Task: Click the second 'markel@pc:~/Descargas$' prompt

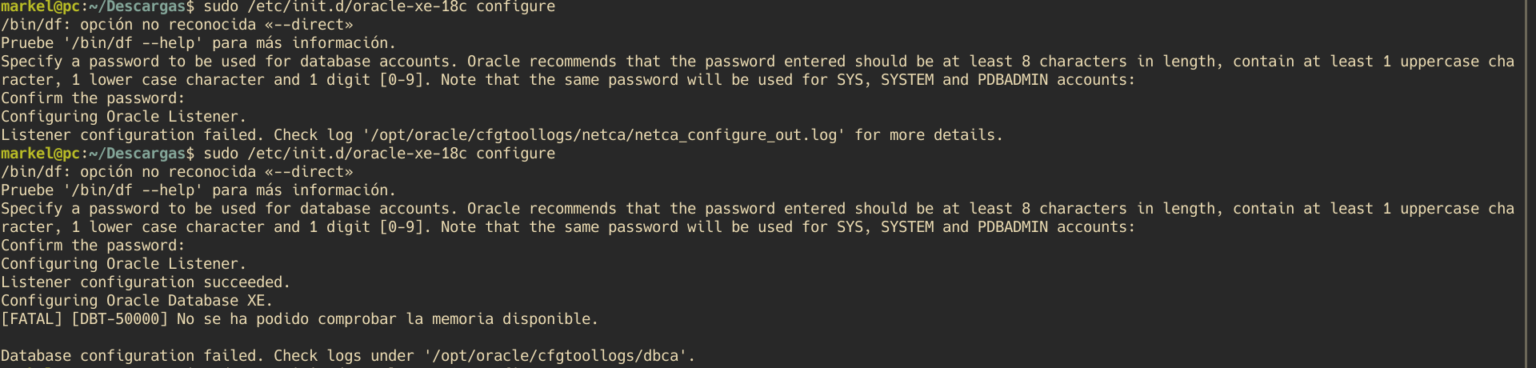Action: tap(97, 153)
